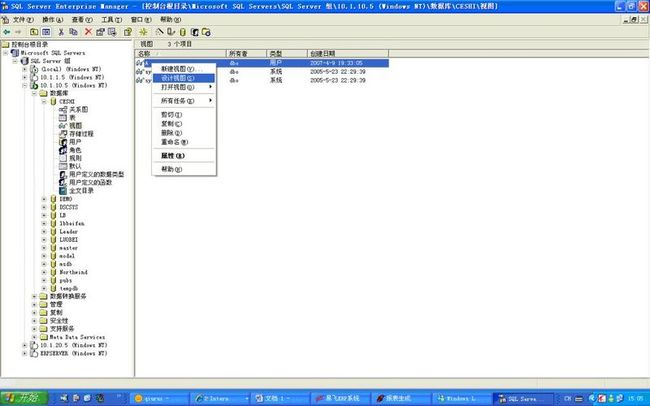Select 全文目录 (Full-Text Catalogs) node
Image resolution: width=650 pixels, height=406 pixels.
[x=81, y=191]
